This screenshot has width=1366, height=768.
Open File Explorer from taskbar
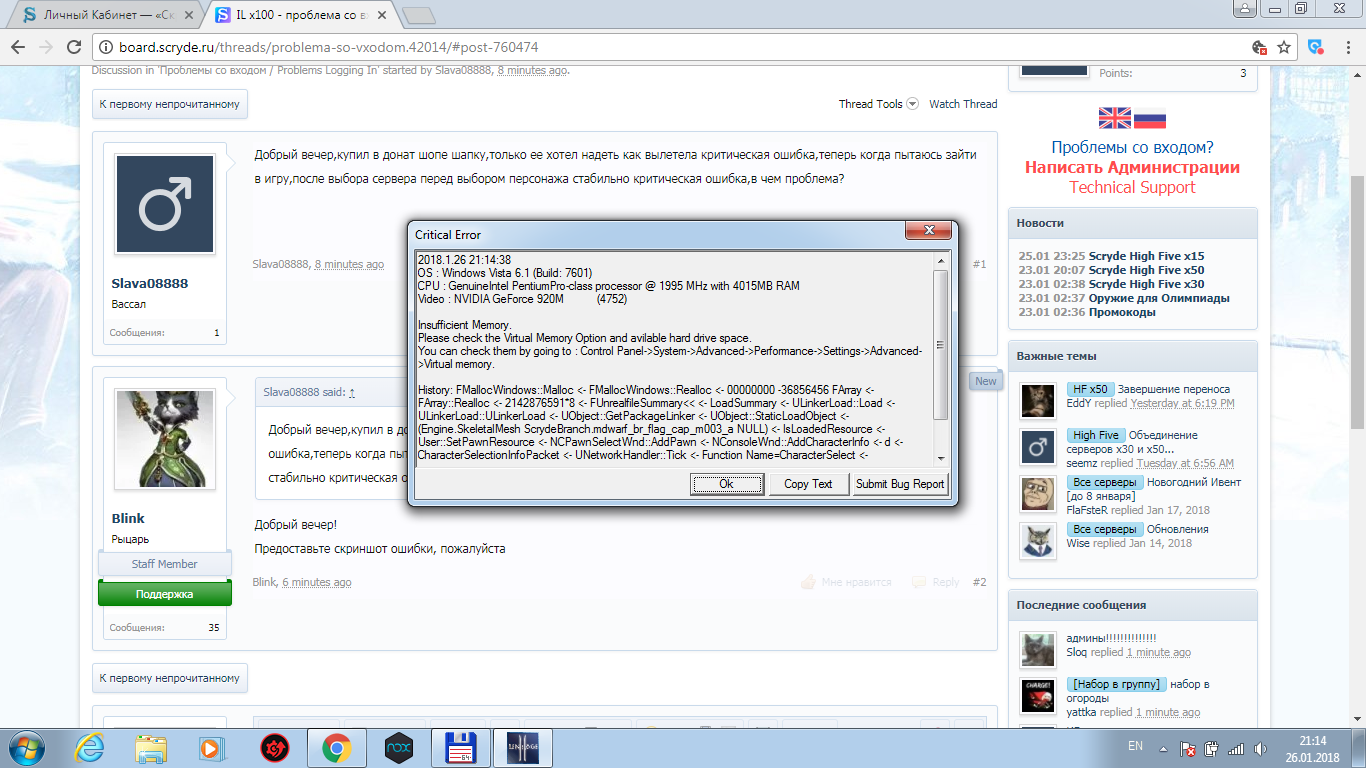click(151, 747)
